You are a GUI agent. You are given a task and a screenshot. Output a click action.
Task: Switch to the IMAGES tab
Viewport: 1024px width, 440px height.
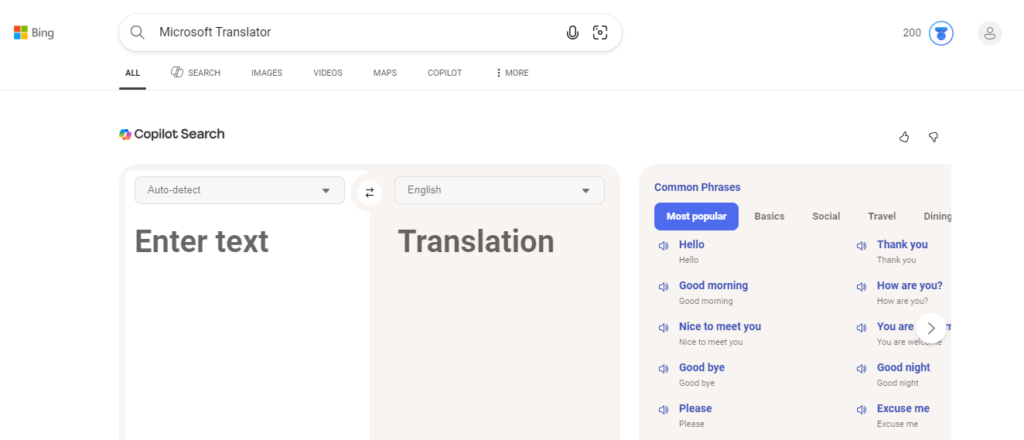pos(266,72)
